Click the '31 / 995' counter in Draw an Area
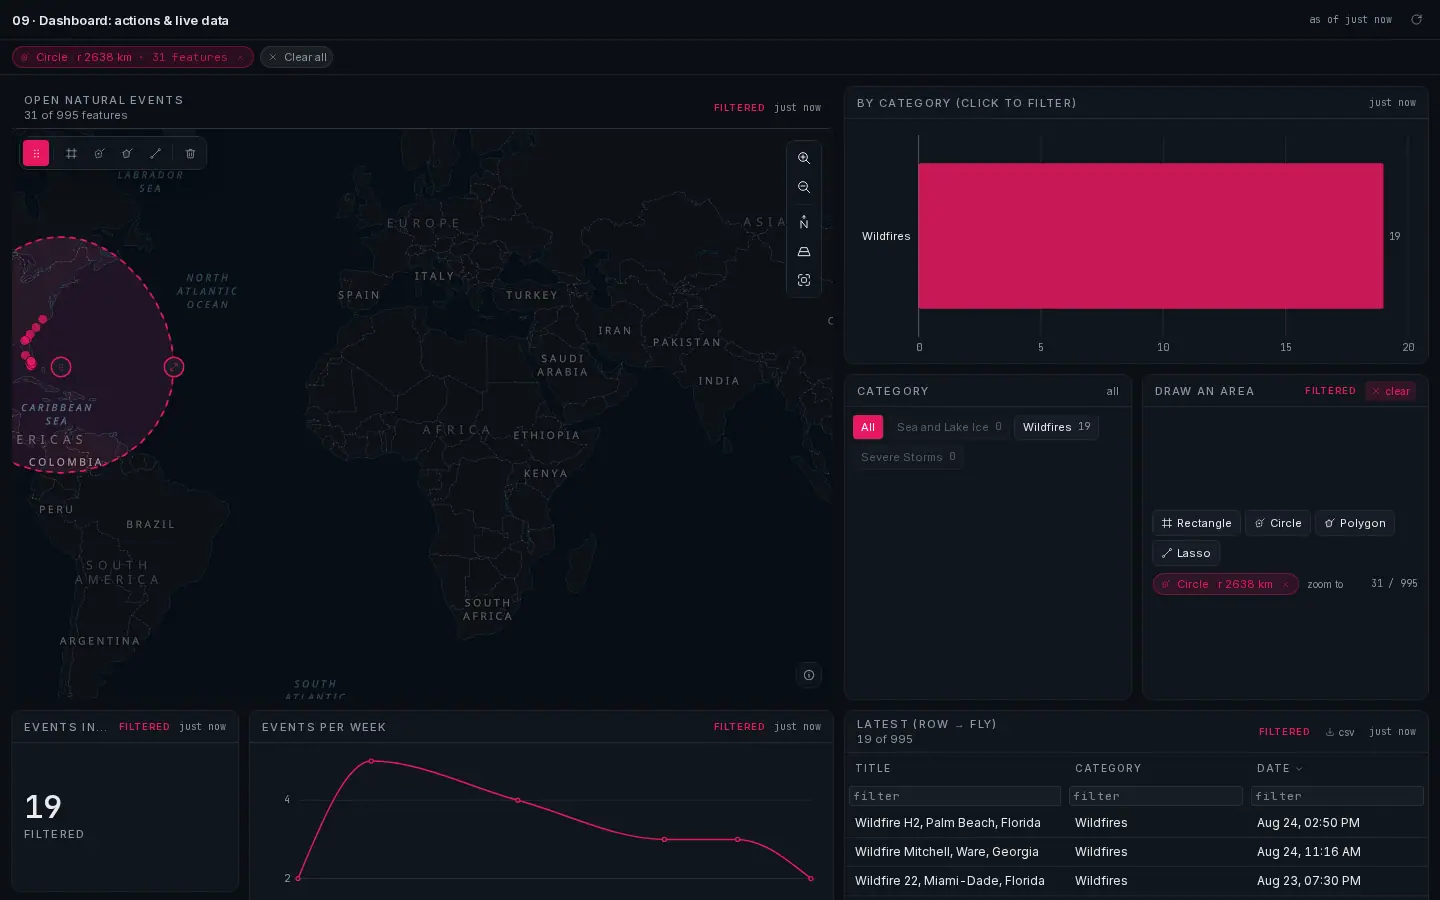The width and height of the screenshot is (1440, 900). pos(1394,583)
